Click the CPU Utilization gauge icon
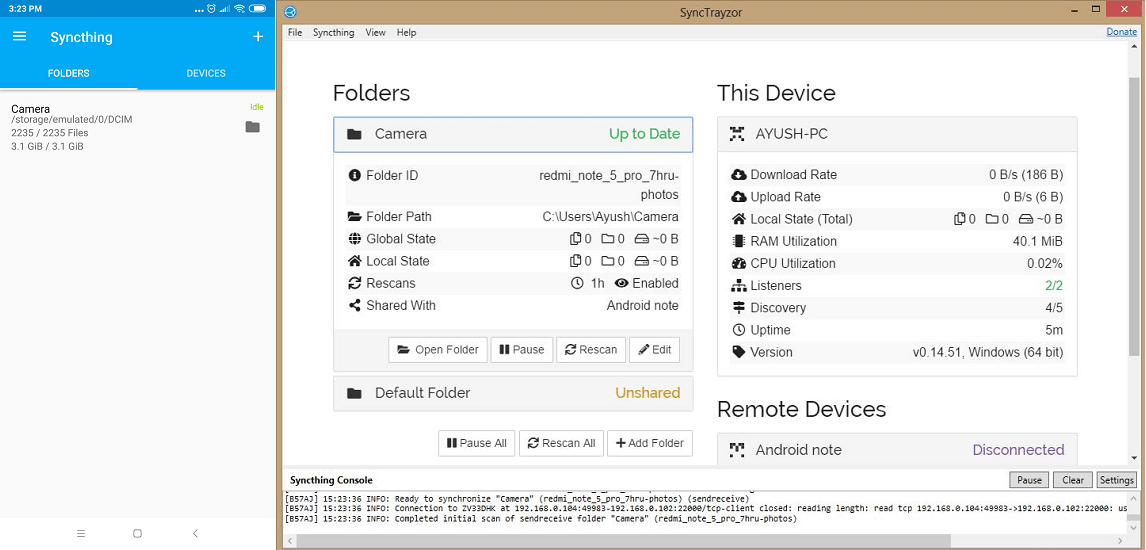The width and height of the screenshot is (1146, 550). click(x=738, y=264)
